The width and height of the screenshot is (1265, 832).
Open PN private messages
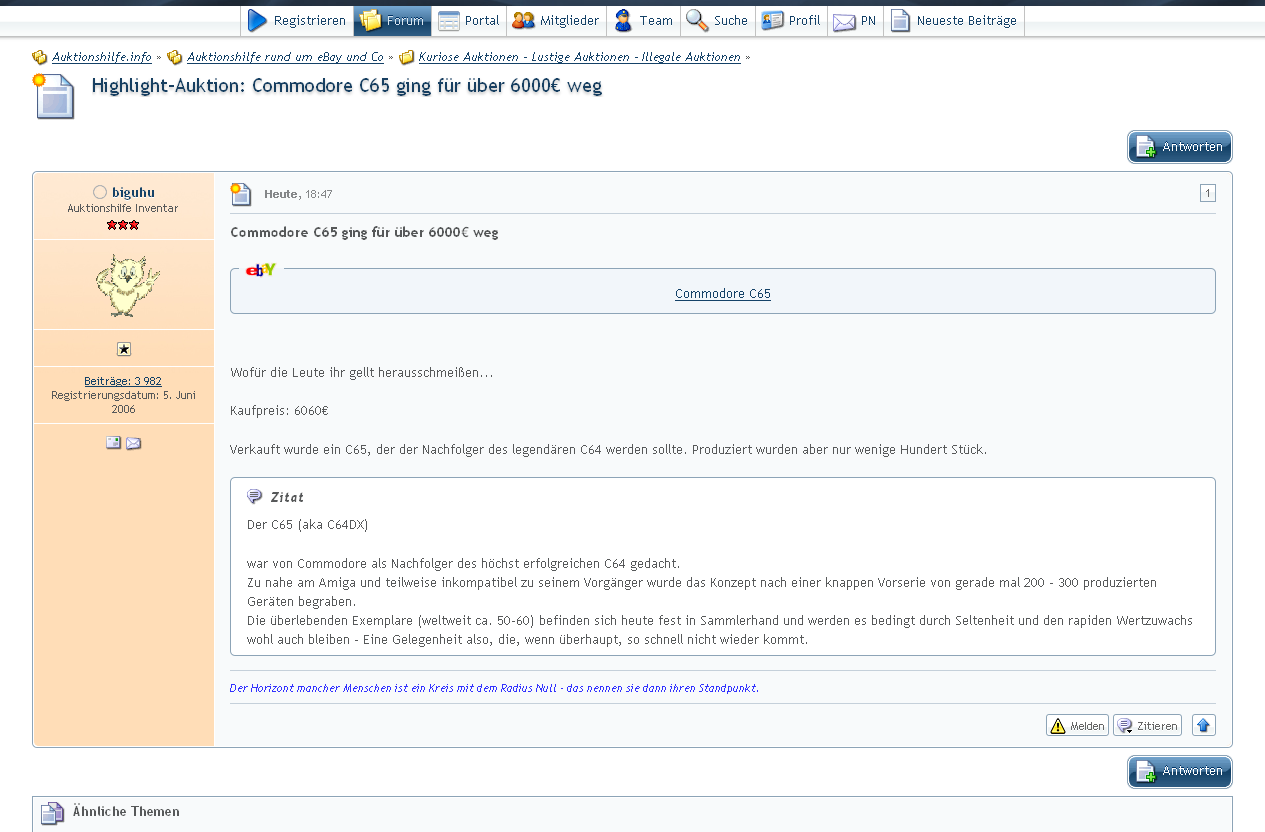(855, 21)
